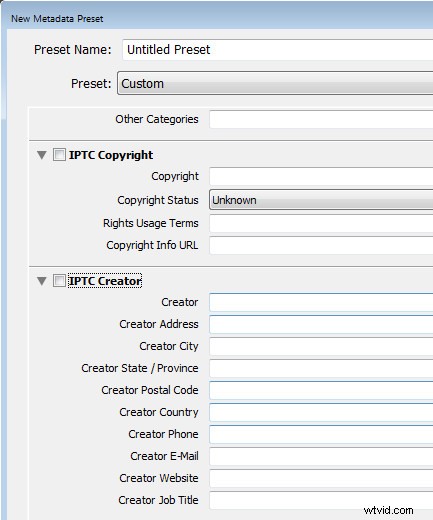The height and width of the screenshot is (520, 433).
Task: Open the Copyright Status dropdown
Action: click(321, 200)
